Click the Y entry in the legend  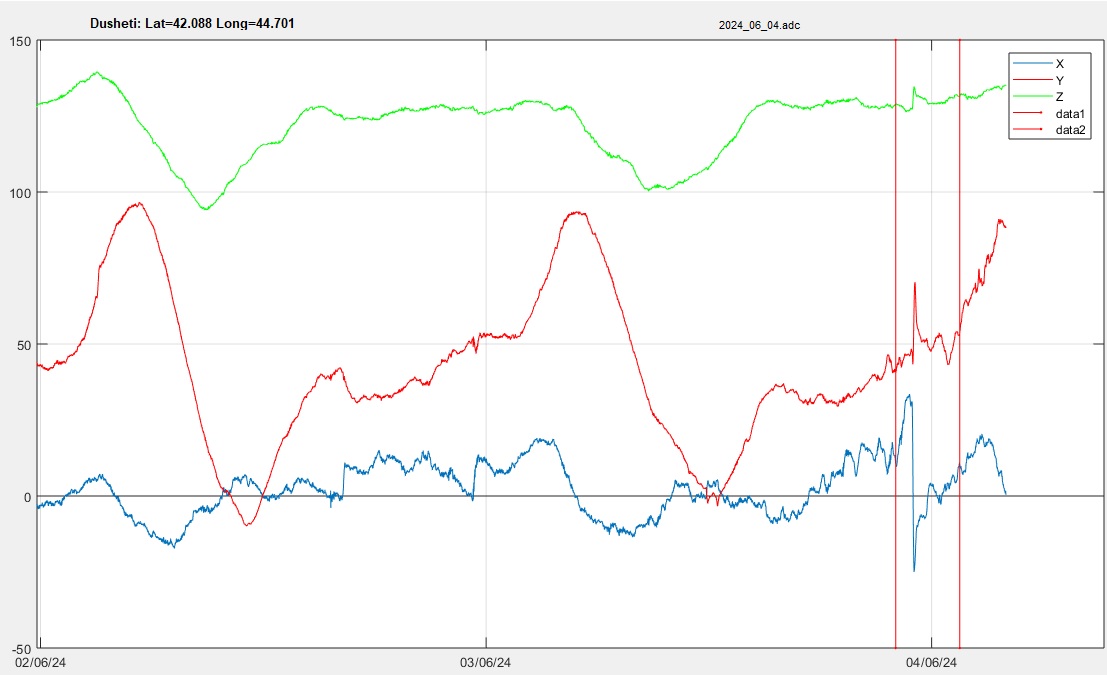click(1060, 80)
